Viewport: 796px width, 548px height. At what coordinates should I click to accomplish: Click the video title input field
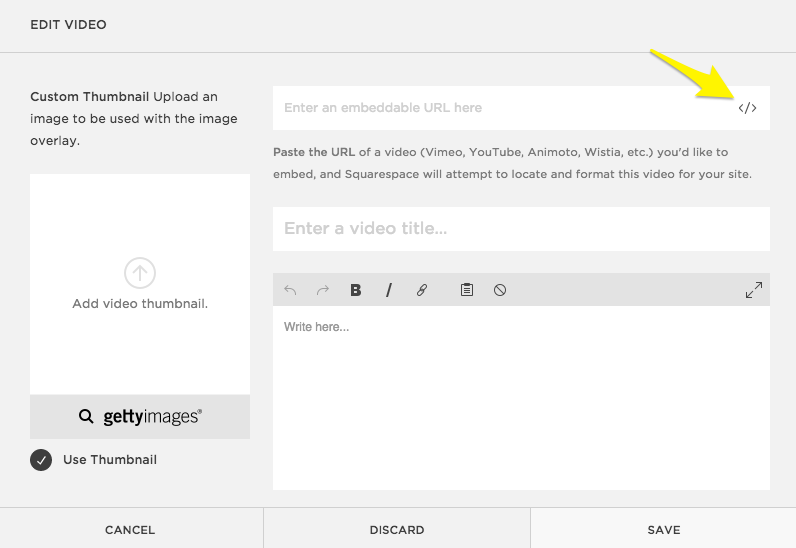(520, 229)
